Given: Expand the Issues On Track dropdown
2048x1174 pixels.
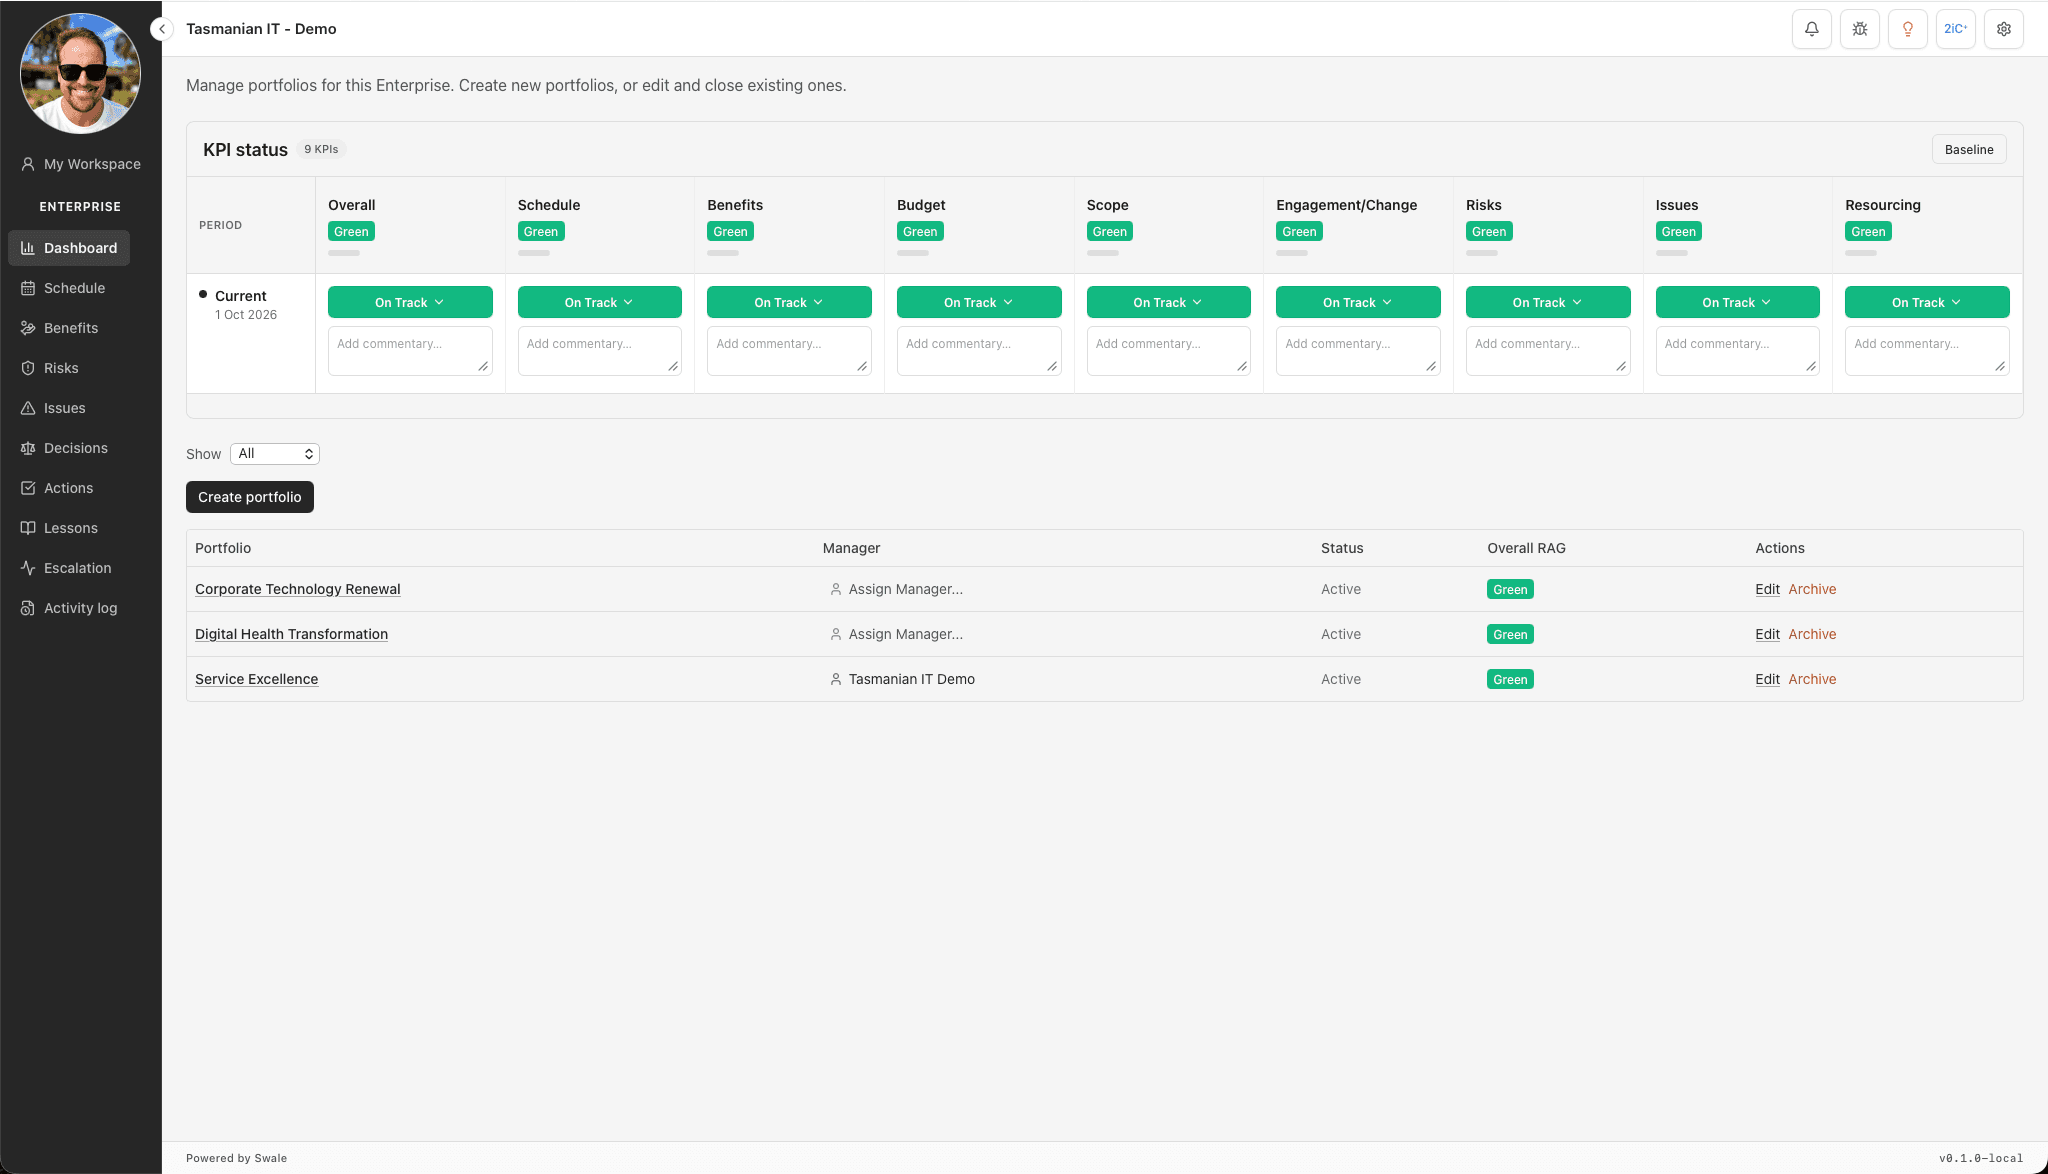Looking at the screenshot, I should [1737, 302].
